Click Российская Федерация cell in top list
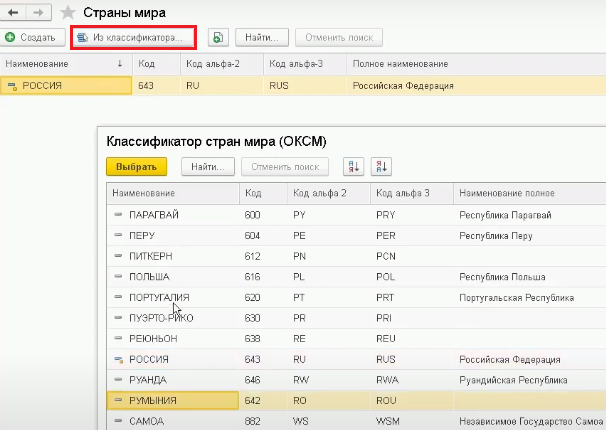The width and height of the screenshot is (606, 430). (403, 86)
